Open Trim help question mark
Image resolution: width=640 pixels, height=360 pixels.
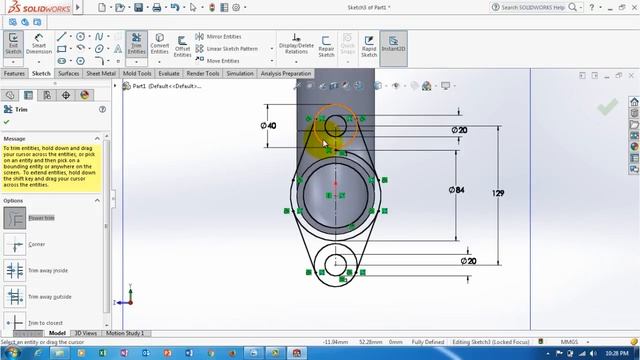click(102, 109)
